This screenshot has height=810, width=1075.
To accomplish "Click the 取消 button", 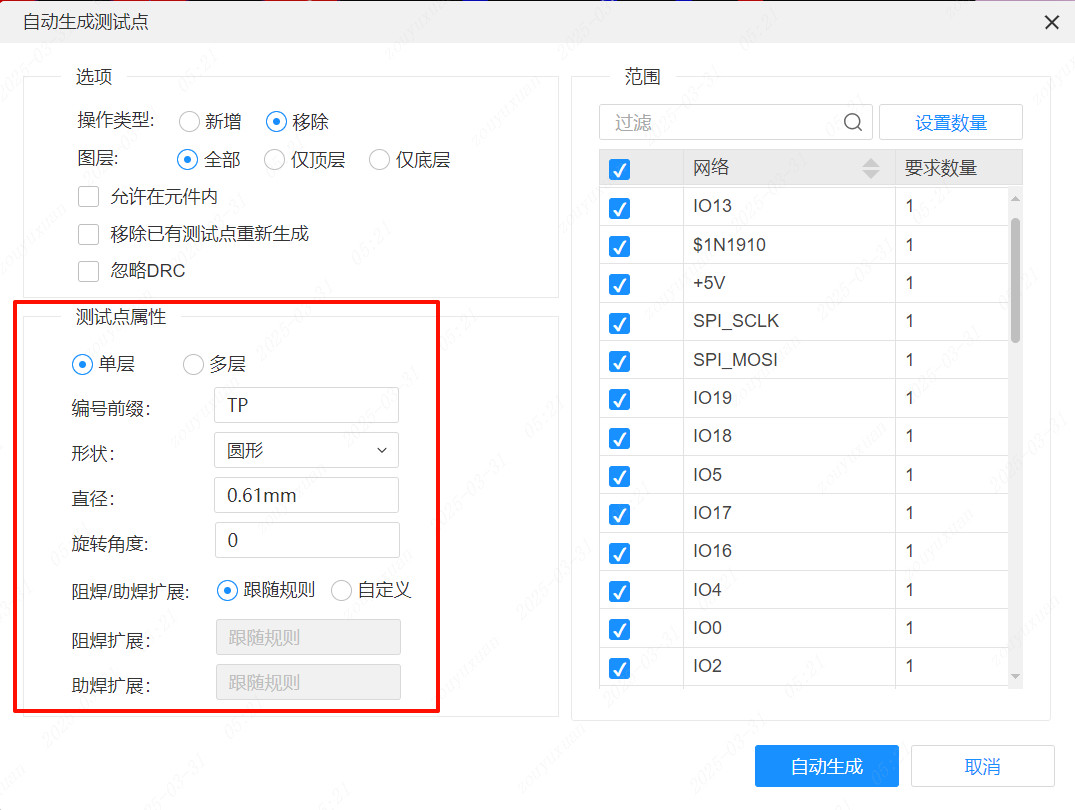I will tap(982, 765).
